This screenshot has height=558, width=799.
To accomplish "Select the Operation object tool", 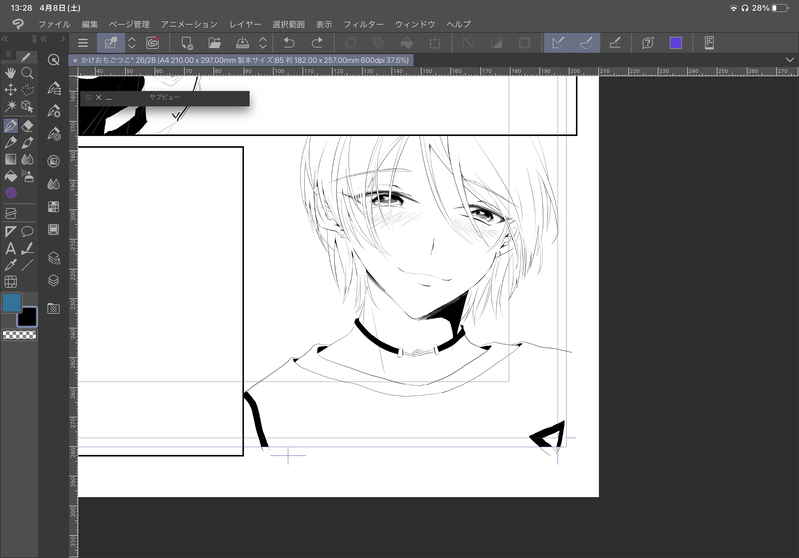I will point(28,107).
